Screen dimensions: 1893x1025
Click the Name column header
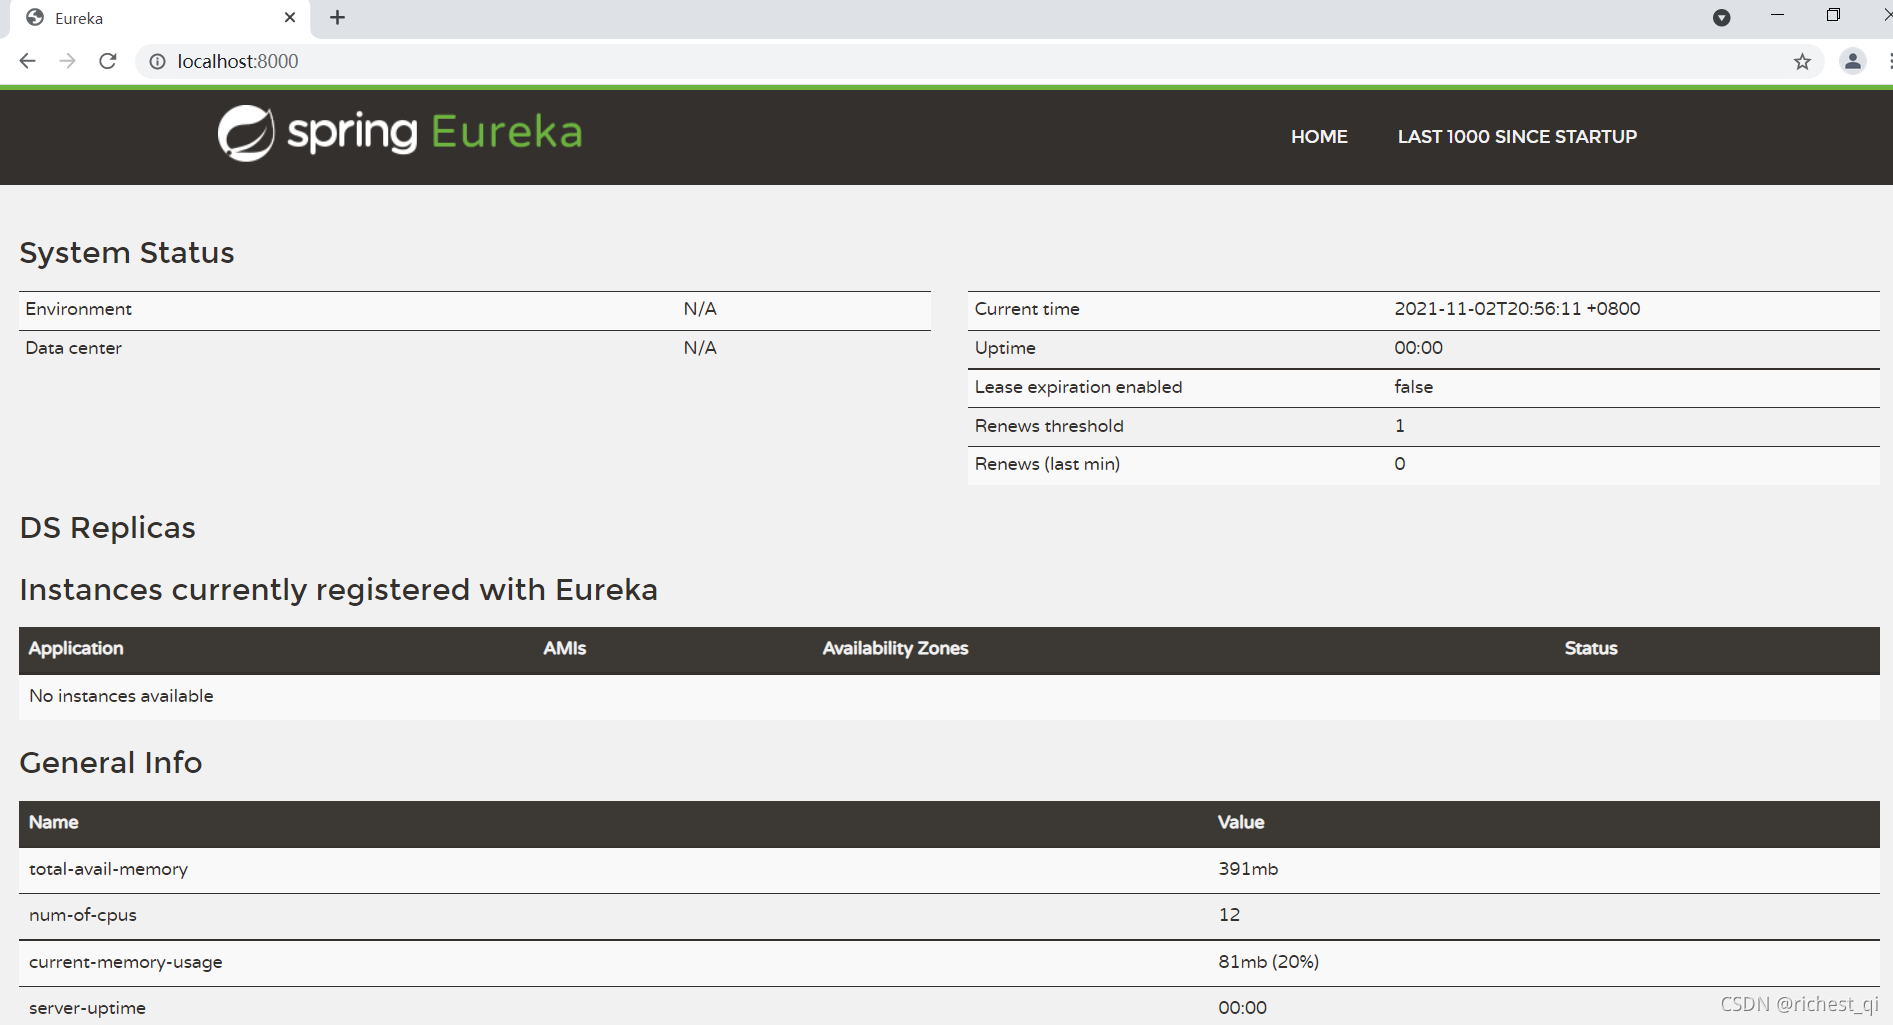click(53, 822)
